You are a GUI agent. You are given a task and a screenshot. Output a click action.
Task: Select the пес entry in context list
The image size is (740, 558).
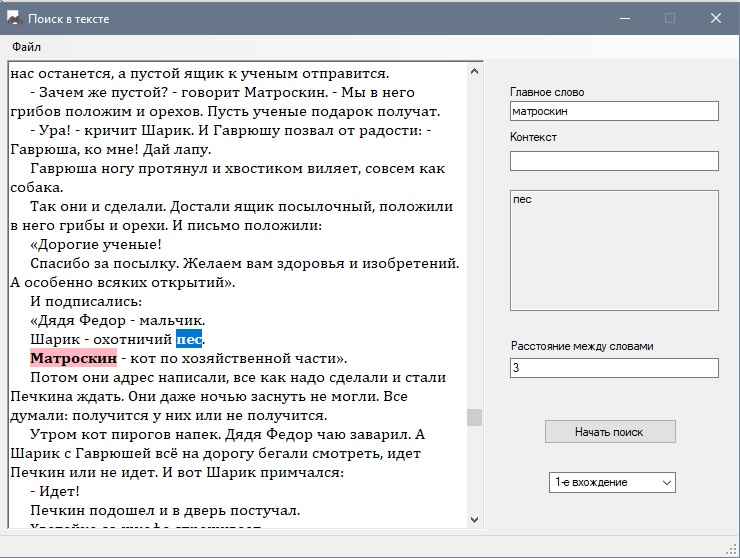(522, 200)
